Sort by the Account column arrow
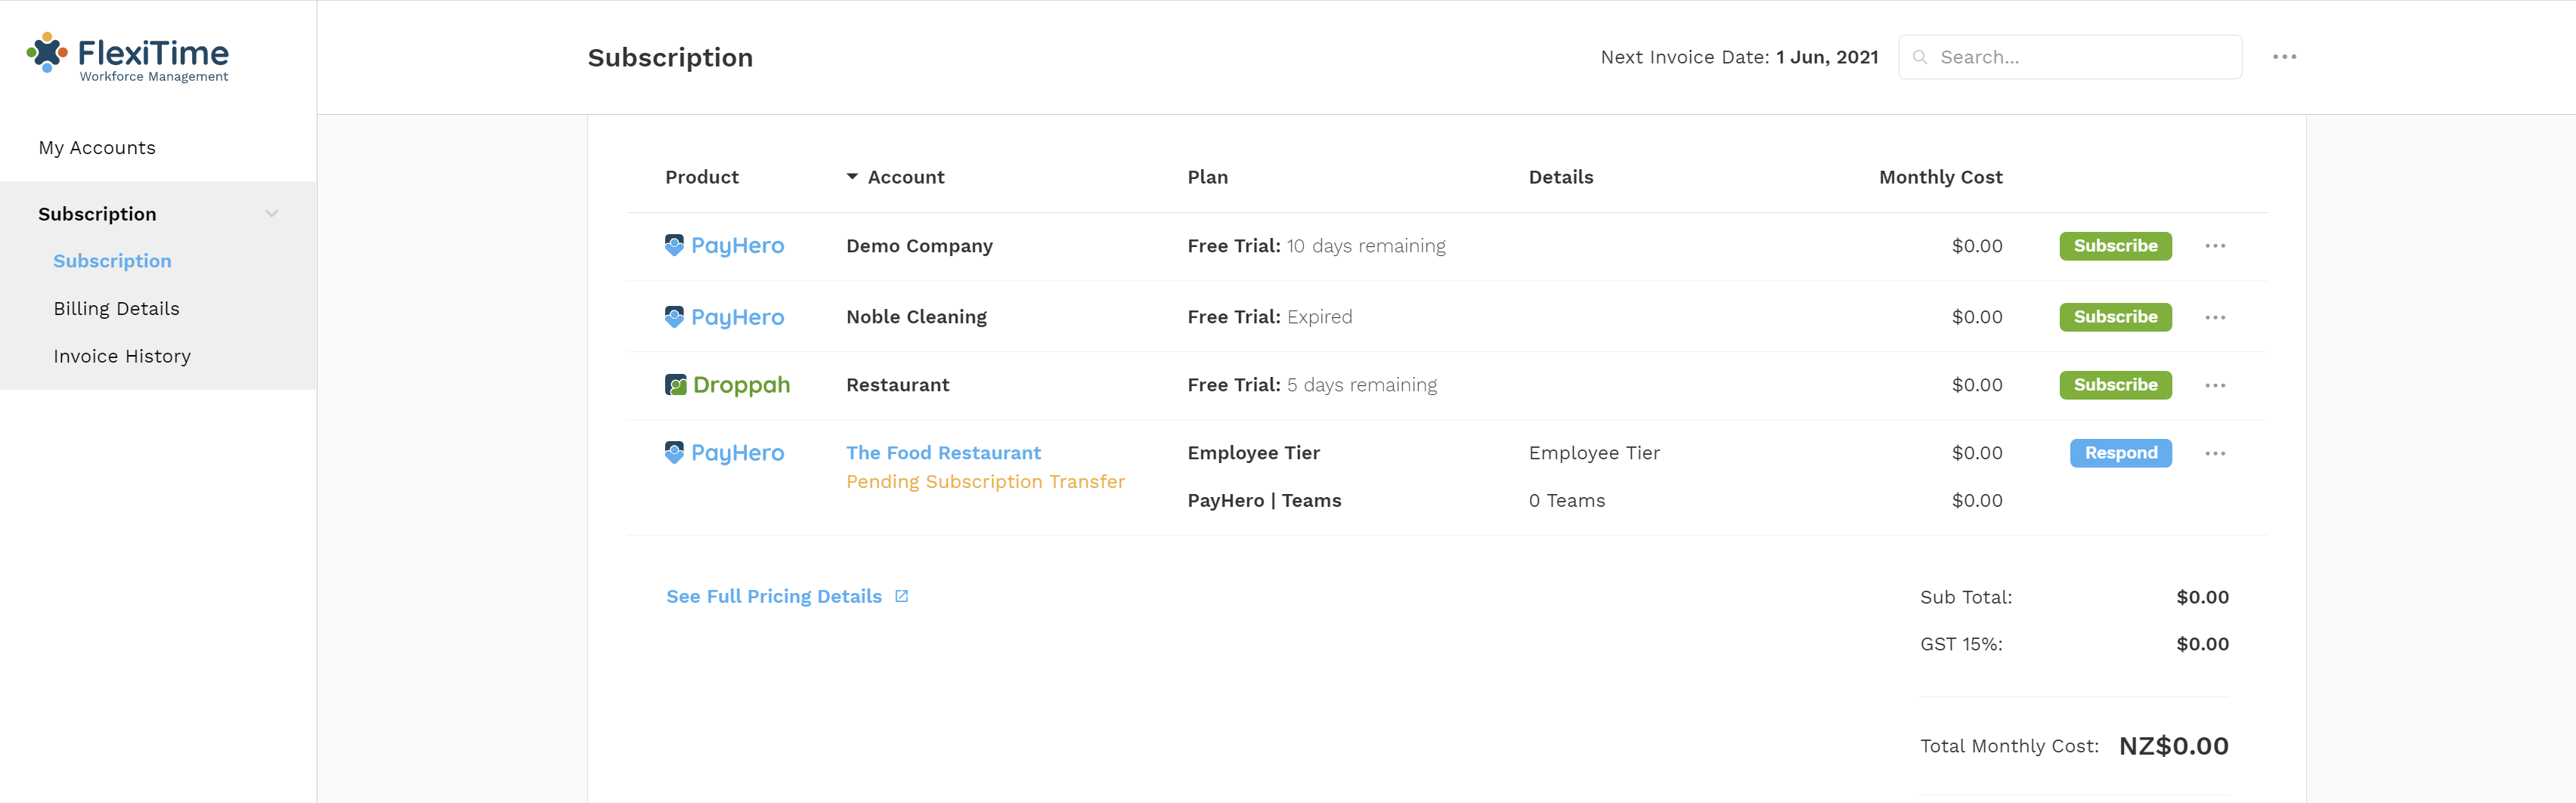This screenshot has height=803, width=2576. [x=852, y=177]
